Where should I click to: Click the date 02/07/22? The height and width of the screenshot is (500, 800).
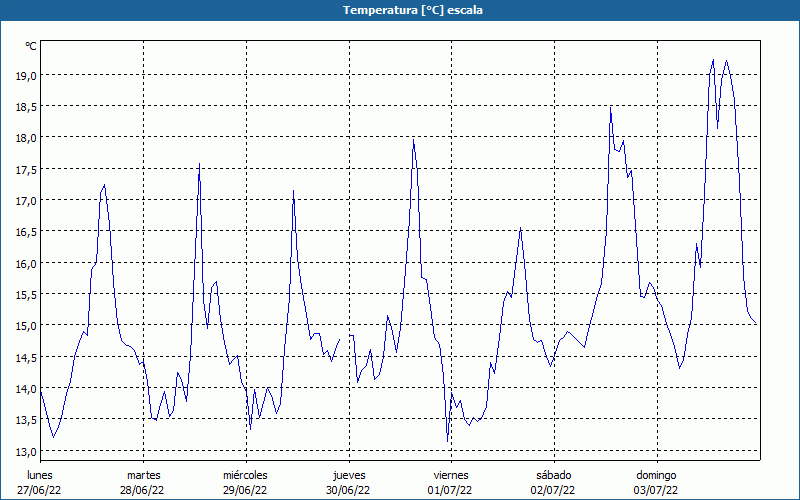(553, 490)
